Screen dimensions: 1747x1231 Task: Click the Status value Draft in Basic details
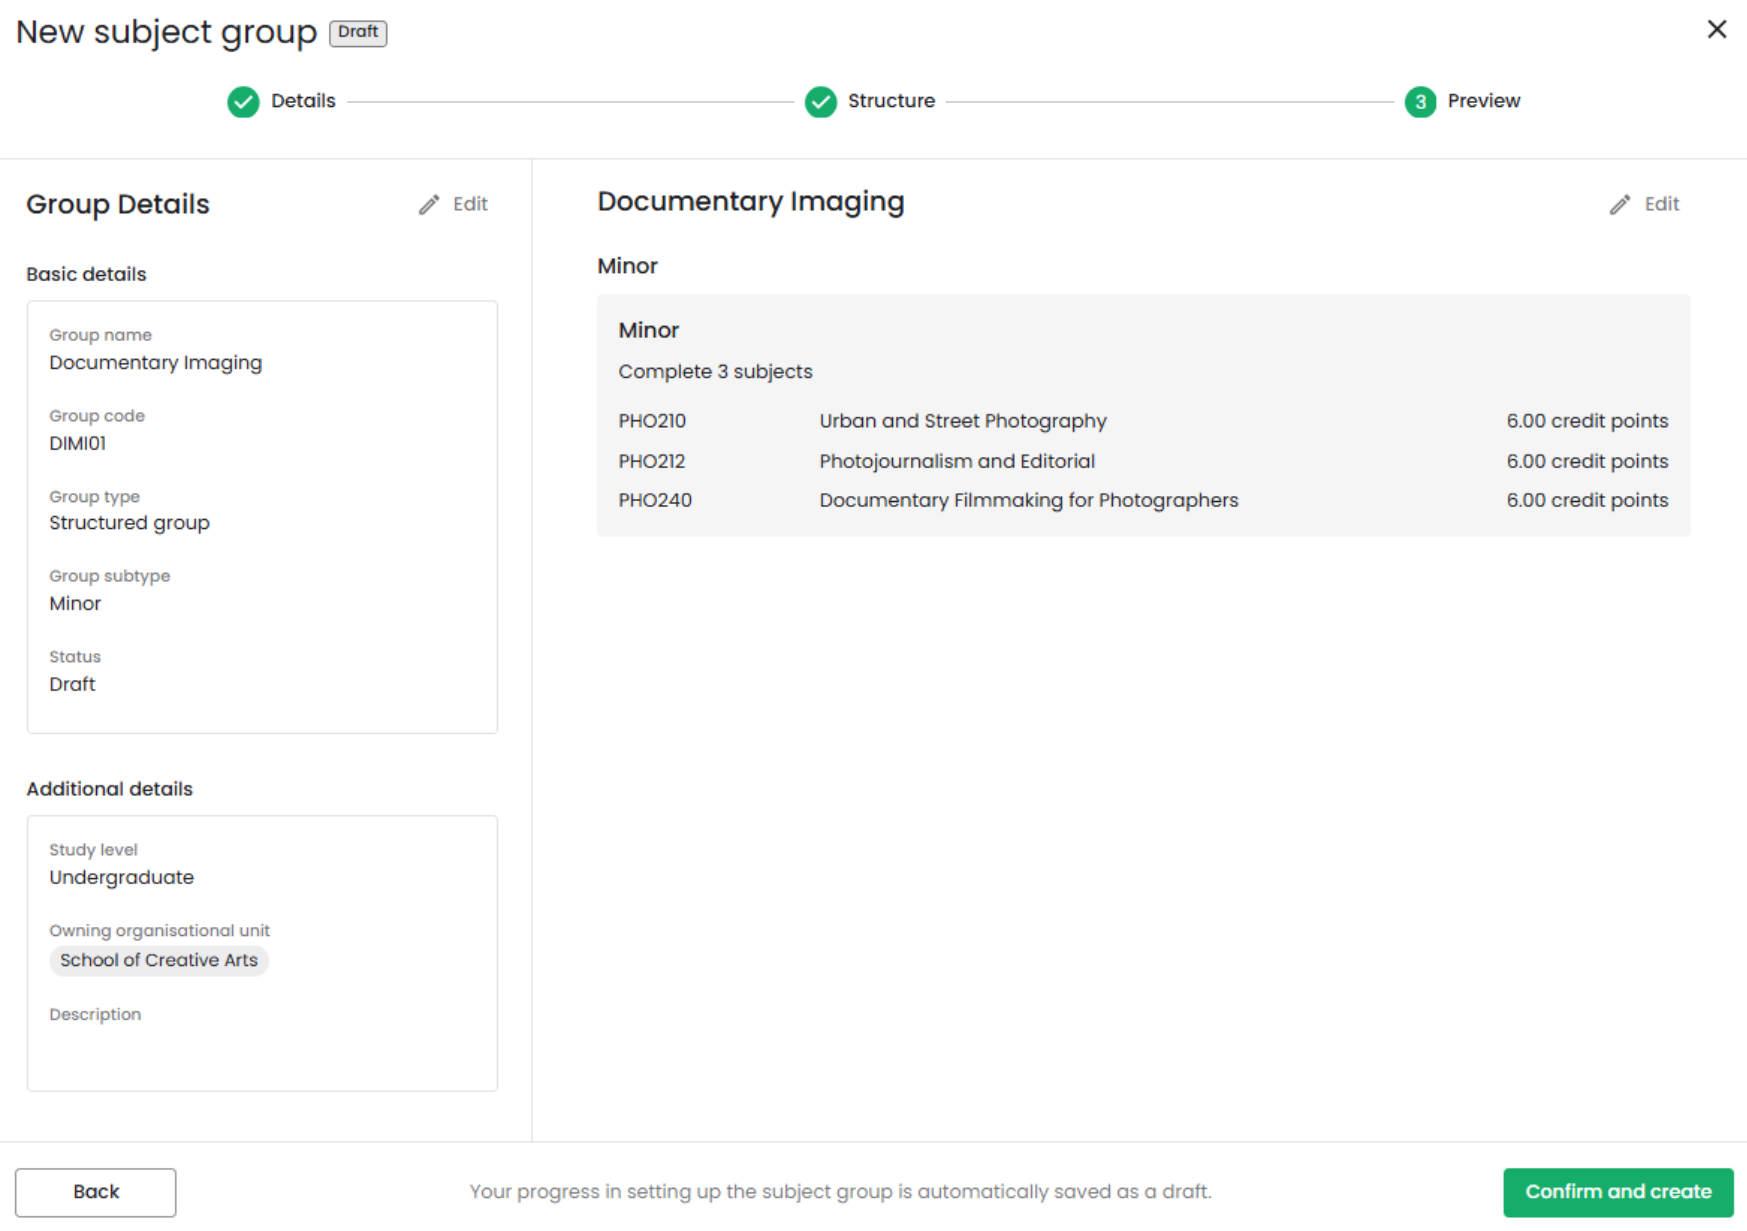point(72,684)
